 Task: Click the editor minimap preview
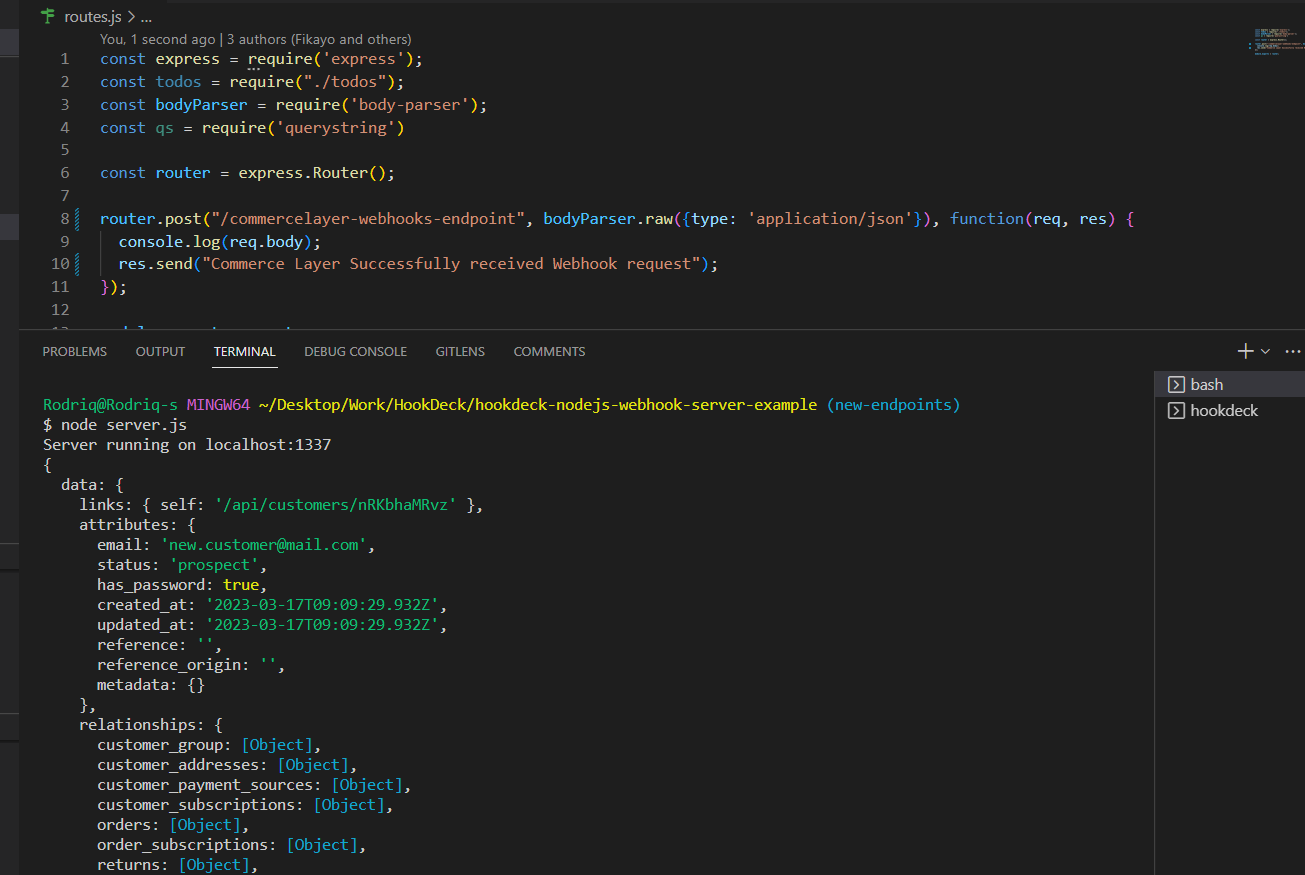coord(1277,40)
